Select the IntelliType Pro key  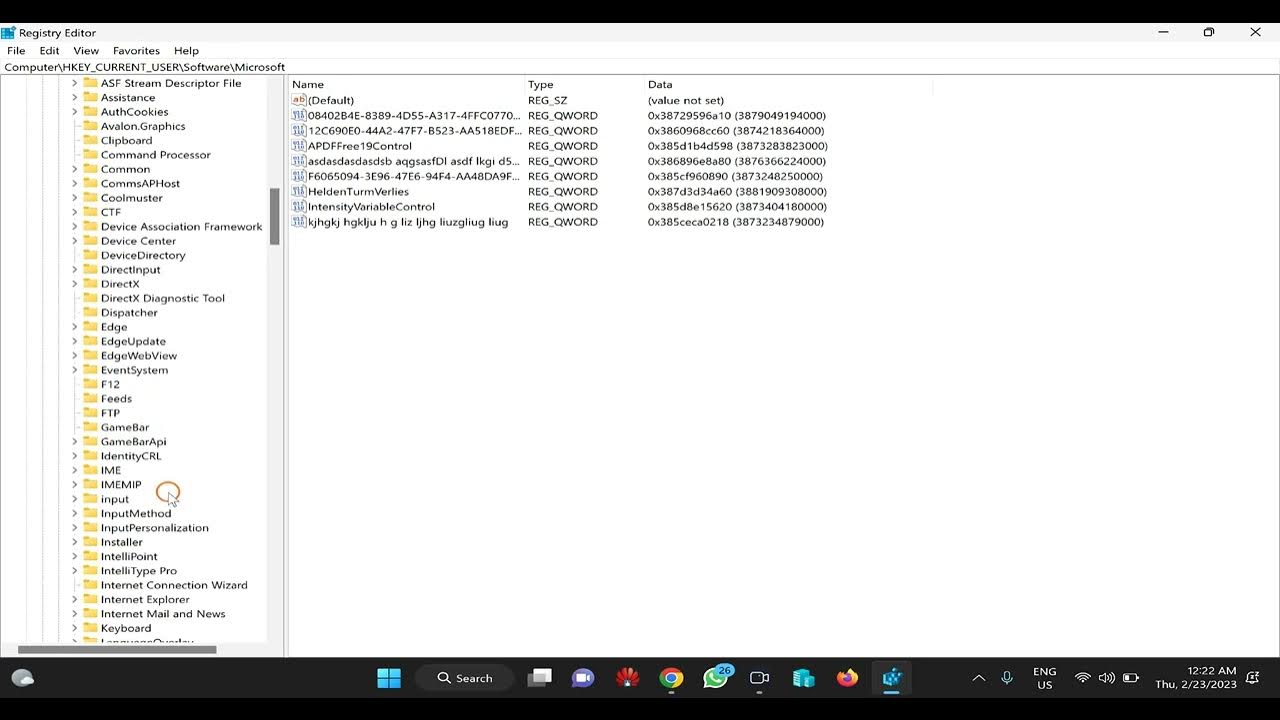tap(138, 571)
